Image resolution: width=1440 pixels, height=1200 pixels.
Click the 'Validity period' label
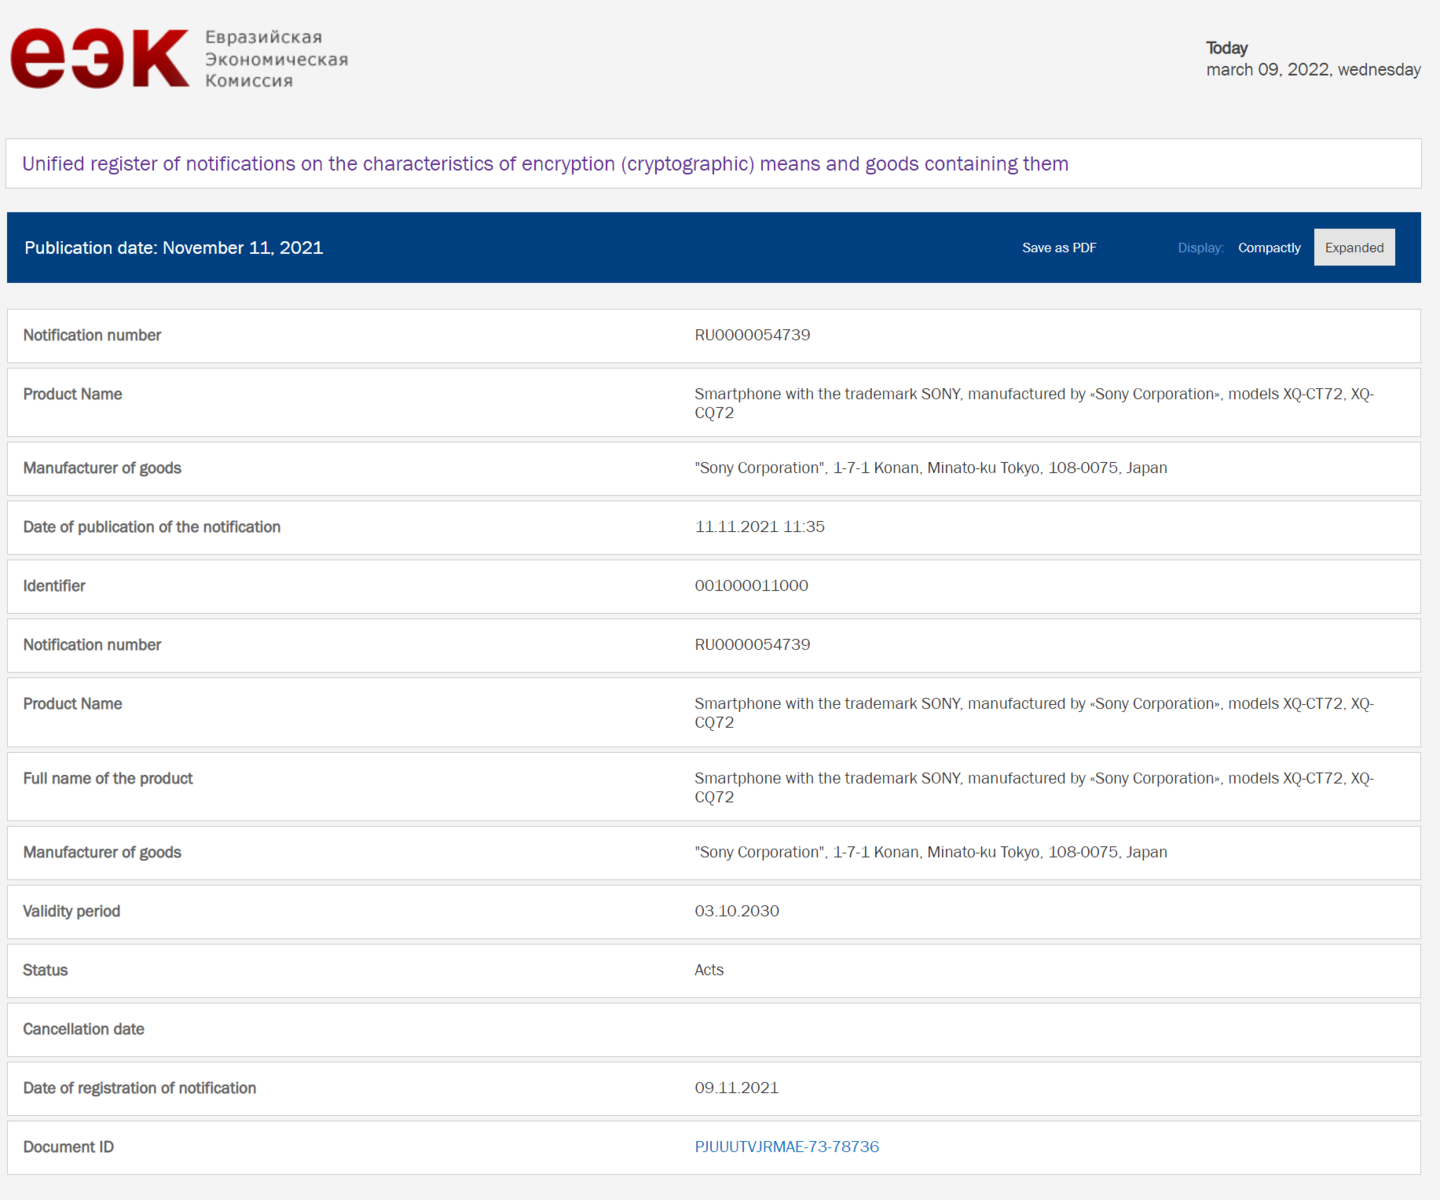click(x=71, y=911)
